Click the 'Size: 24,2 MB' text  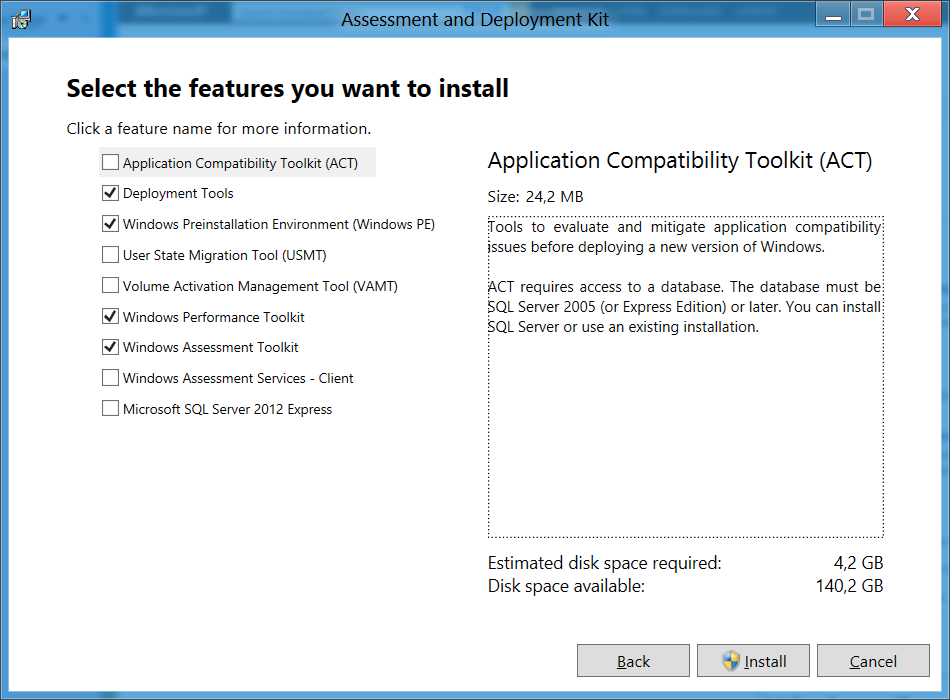536,196
